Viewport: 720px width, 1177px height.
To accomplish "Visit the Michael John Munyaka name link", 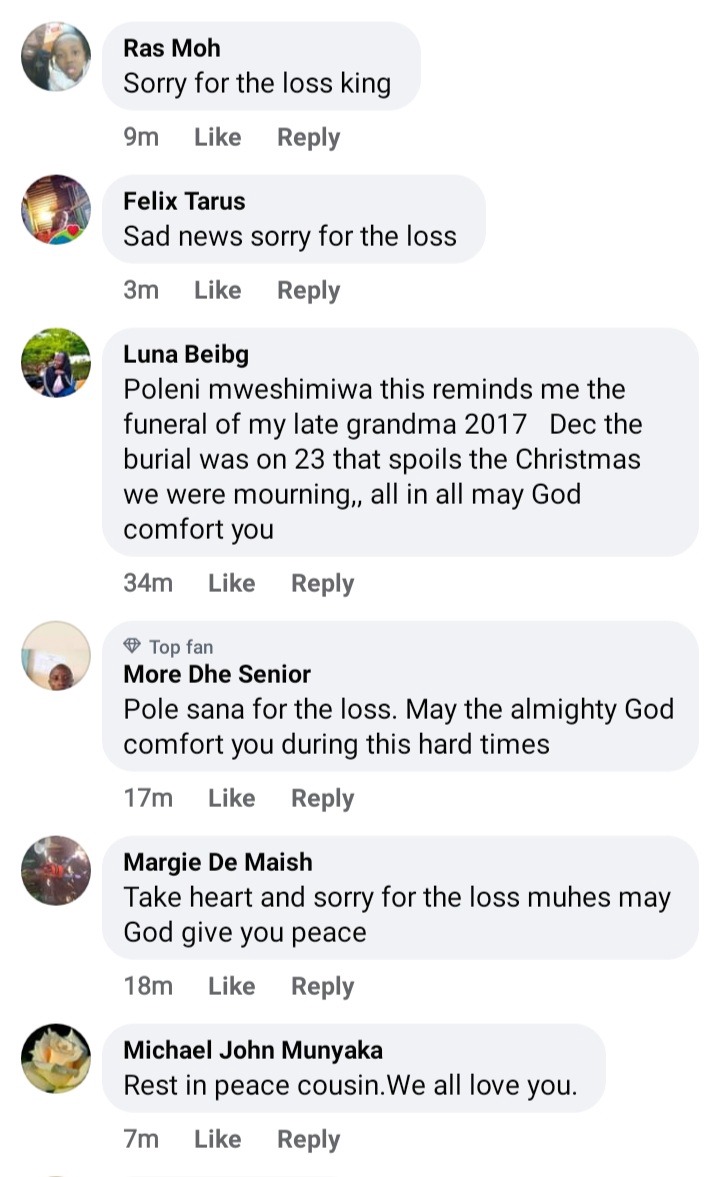I will point(253,1050).
